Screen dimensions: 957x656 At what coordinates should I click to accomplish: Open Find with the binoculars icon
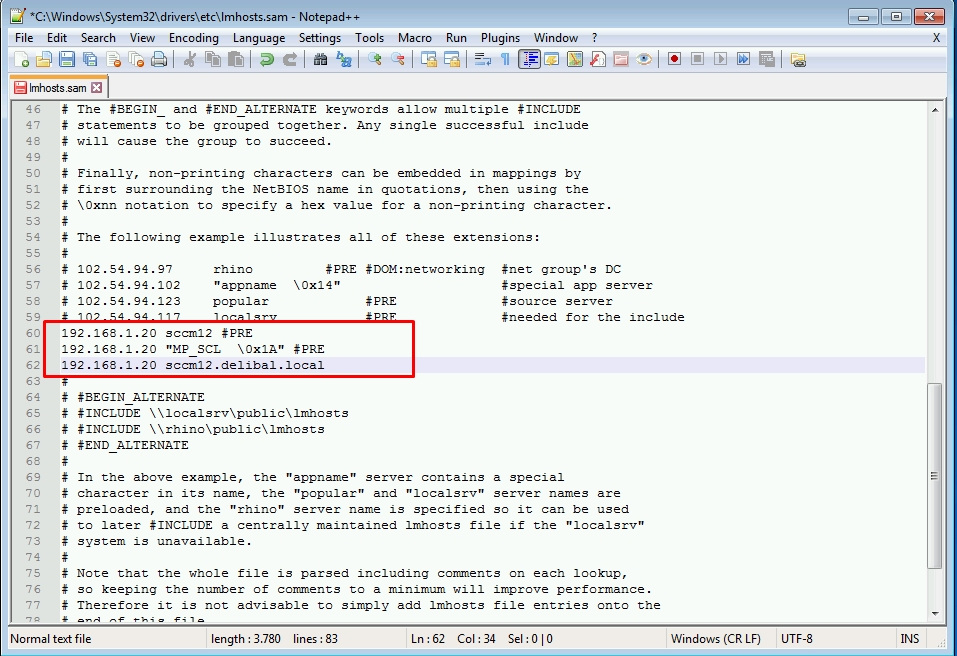[x=320, y=60]
